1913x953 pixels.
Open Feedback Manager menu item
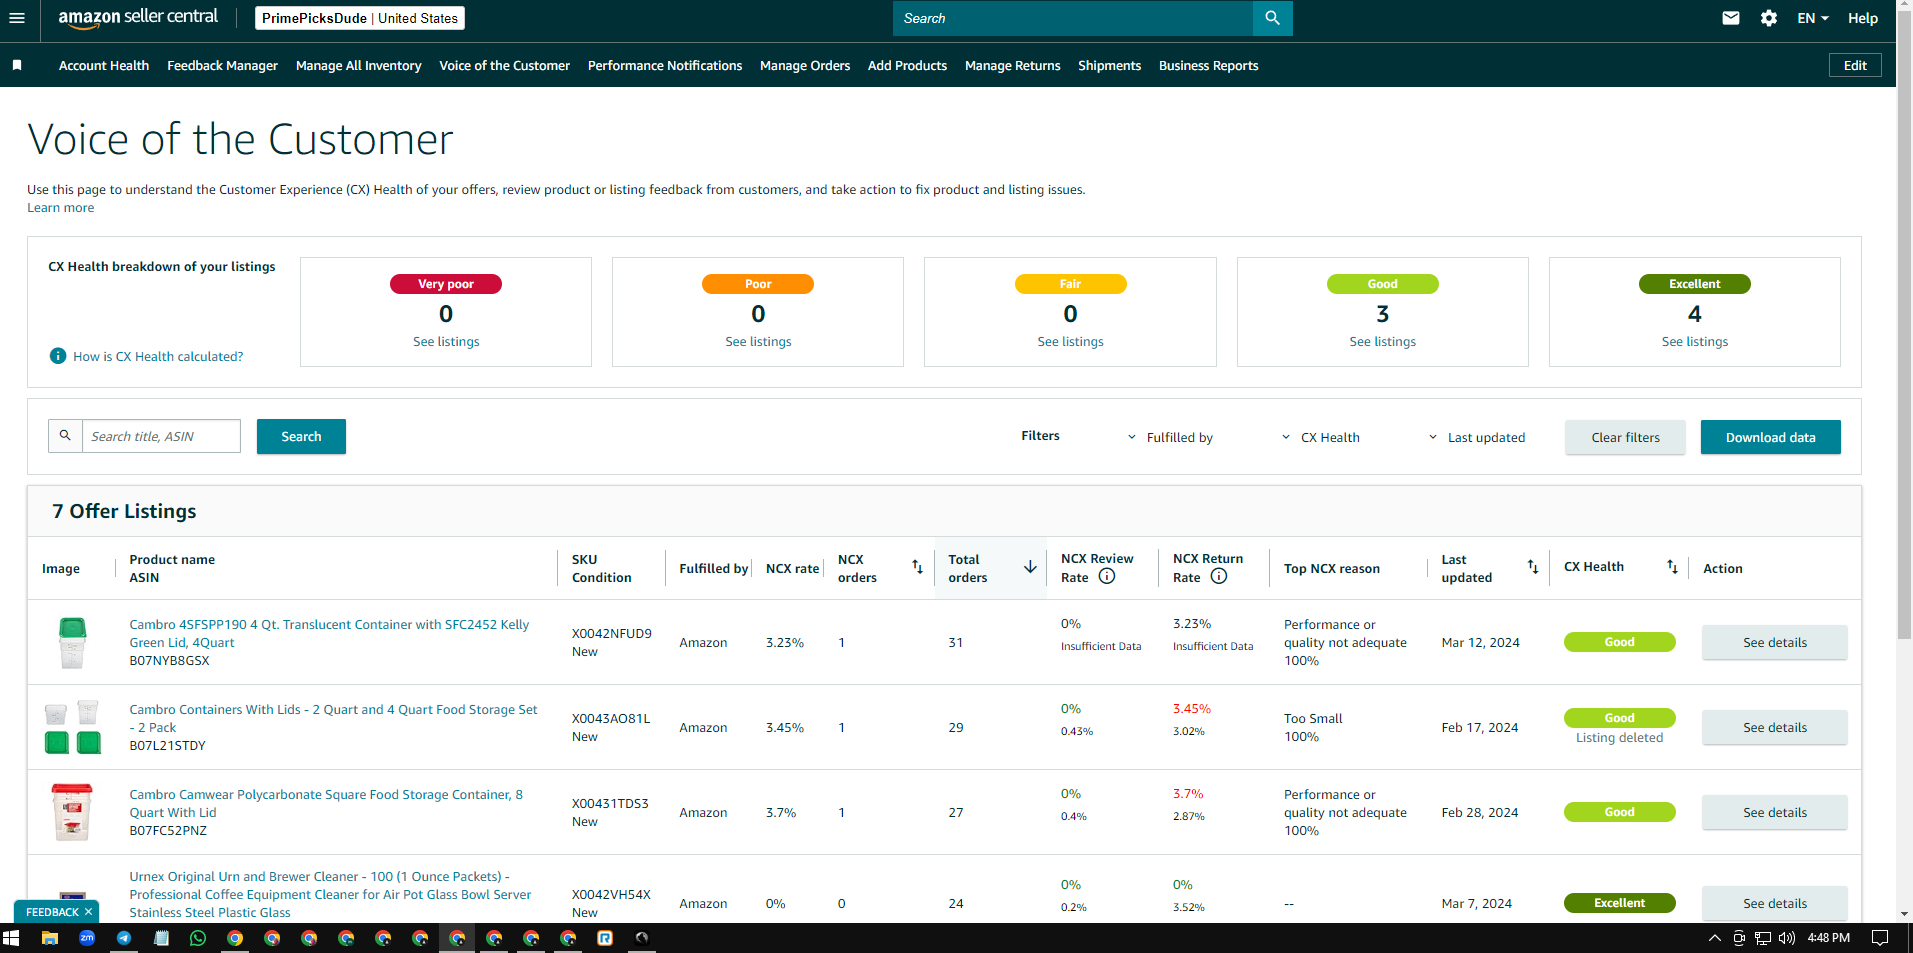point(222,65)
